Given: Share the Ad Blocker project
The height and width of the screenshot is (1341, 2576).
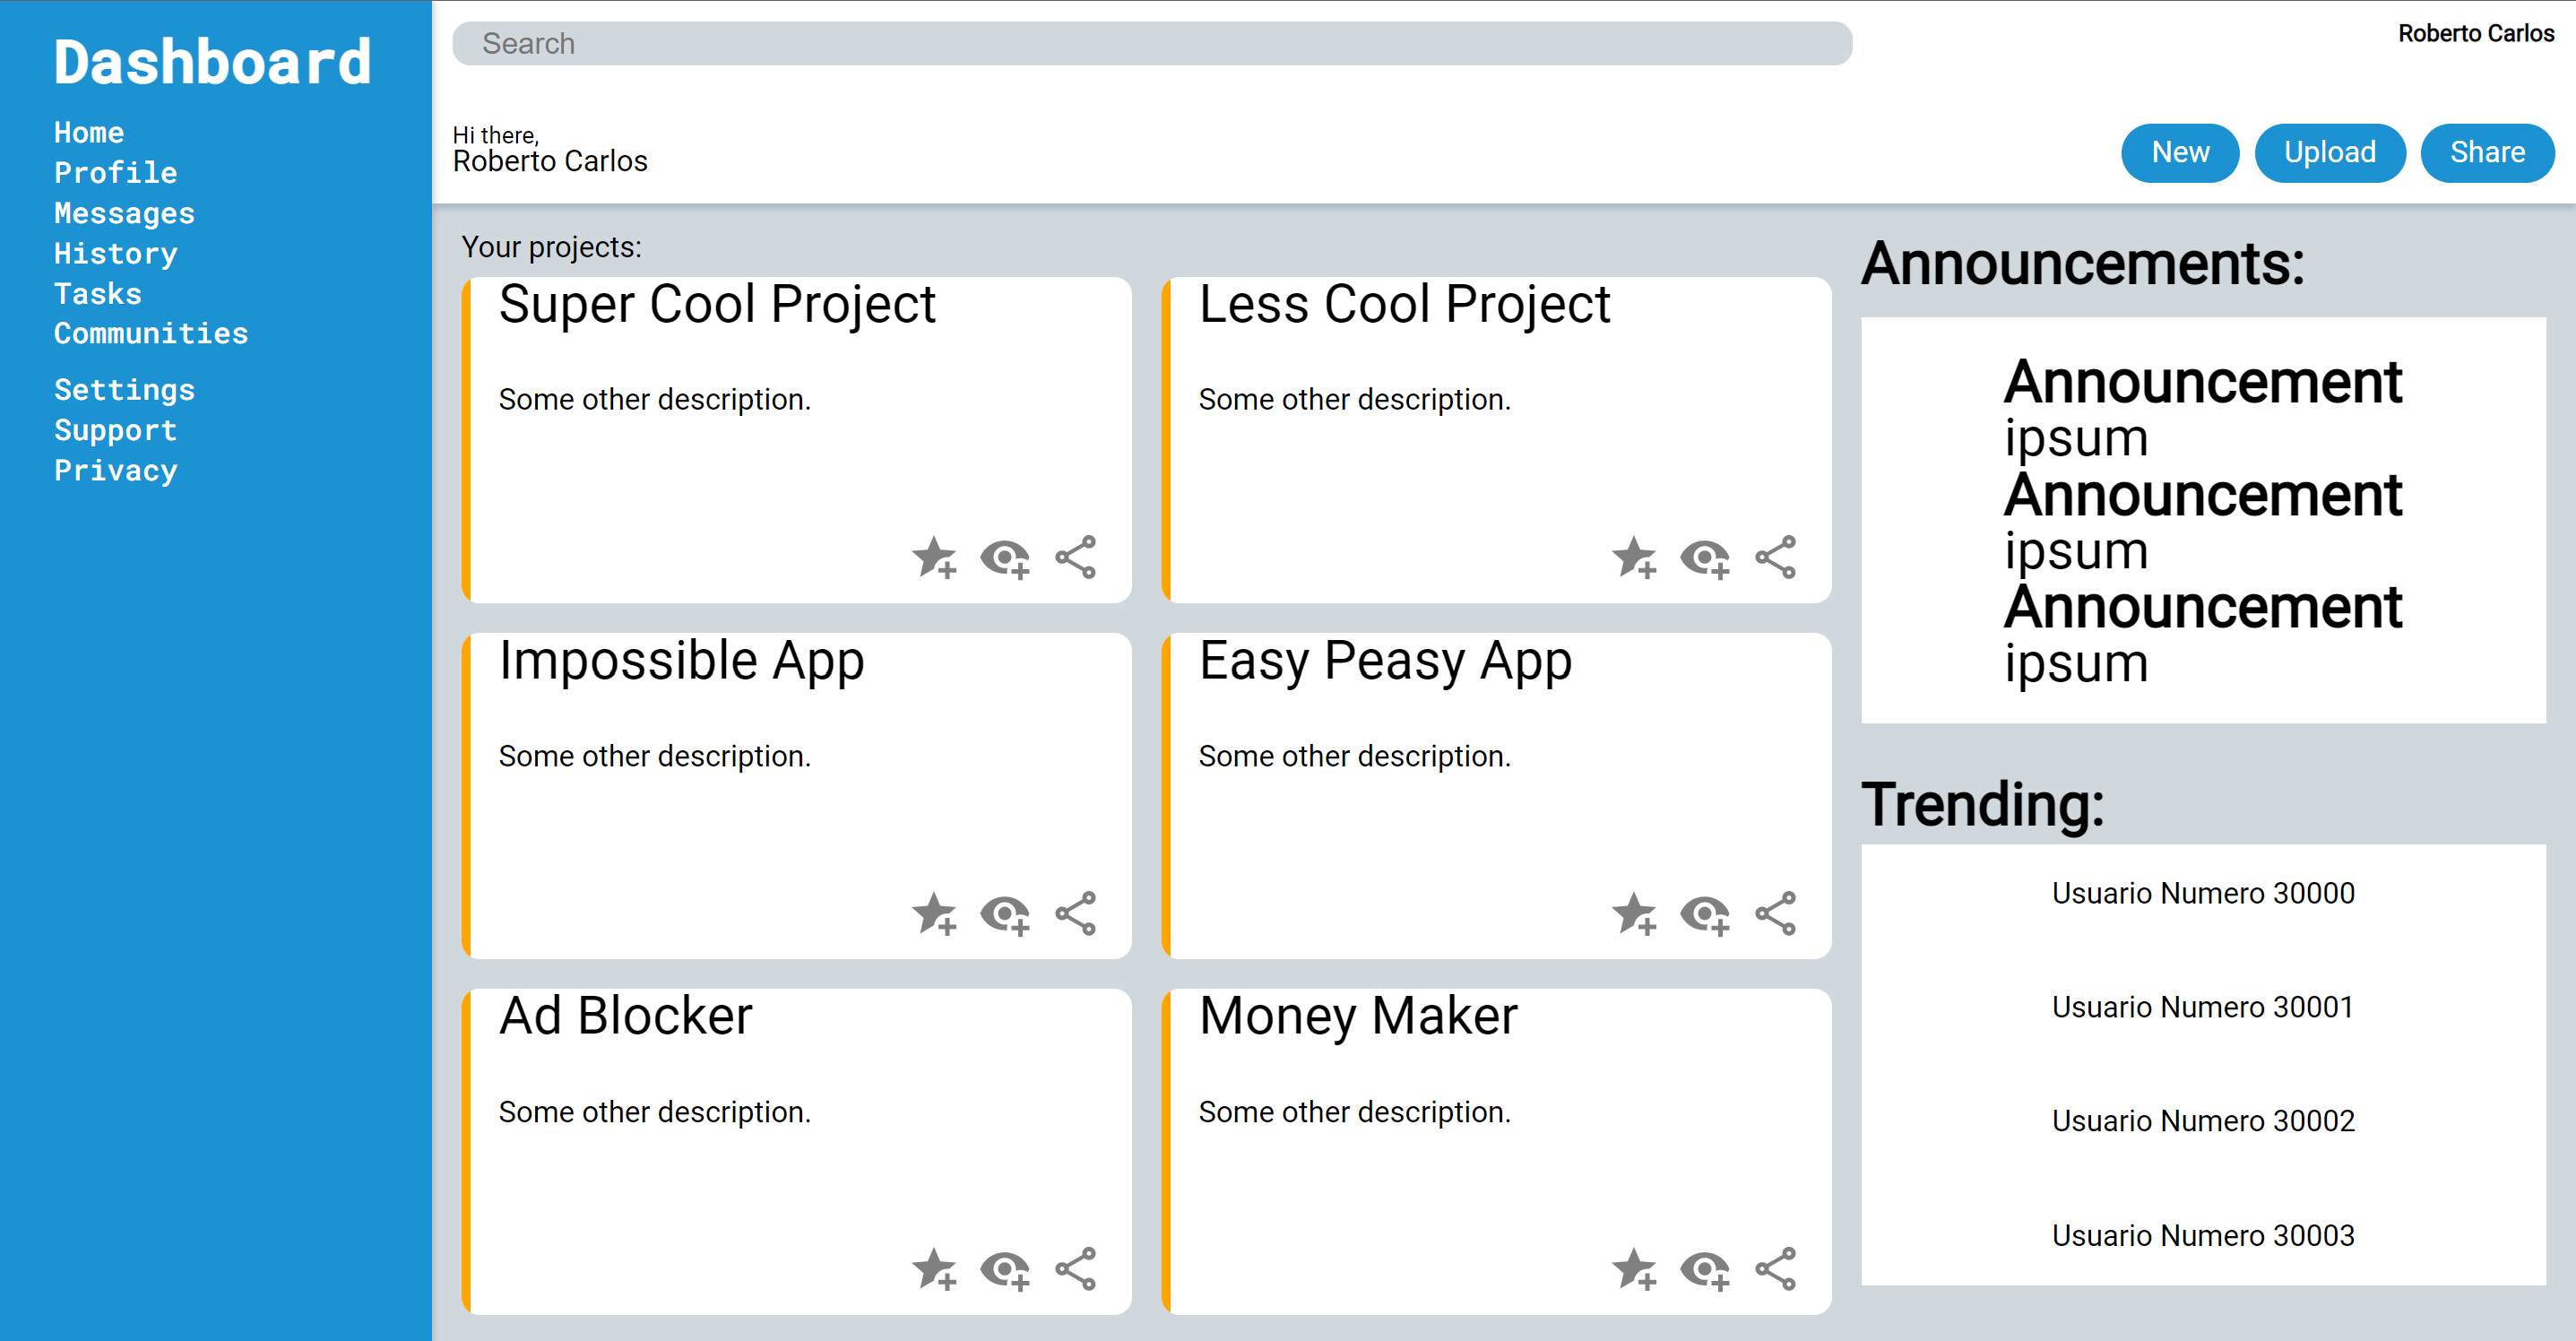Looking at the screenshot, I should [1075, 1268].
